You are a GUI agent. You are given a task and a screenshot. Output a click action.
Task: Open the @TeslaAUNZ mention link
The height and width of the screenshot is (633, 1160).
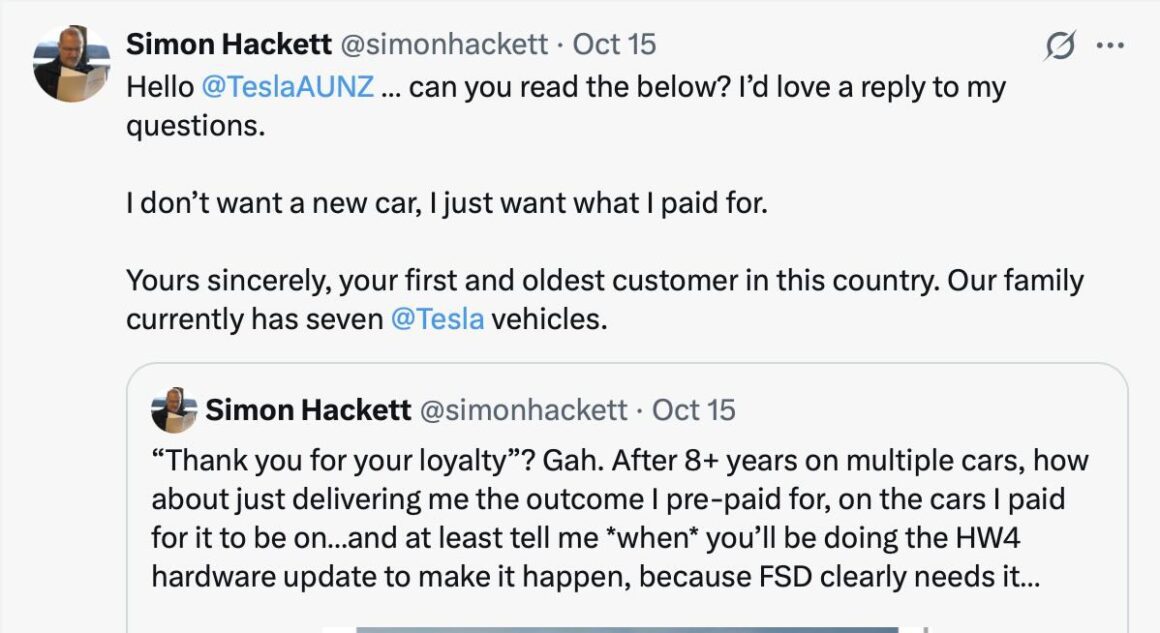[x=288, y=87]
